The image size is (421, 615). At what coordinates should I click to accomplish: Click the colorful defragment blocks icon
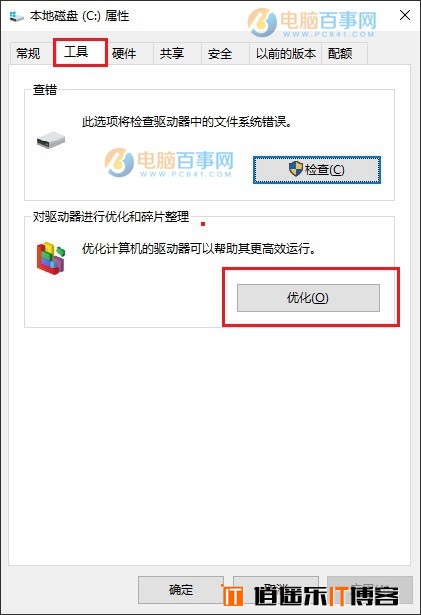tap(51, 258)
